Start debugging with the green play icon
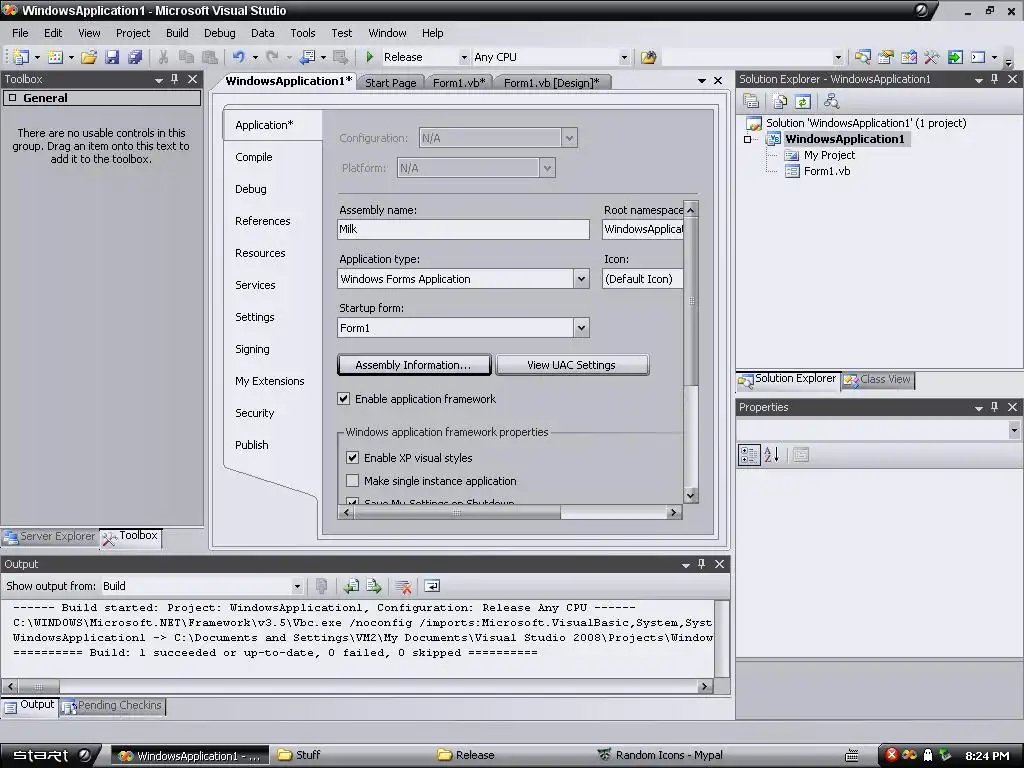This screenshot has height=768, width=1024. tap(370, 57)
